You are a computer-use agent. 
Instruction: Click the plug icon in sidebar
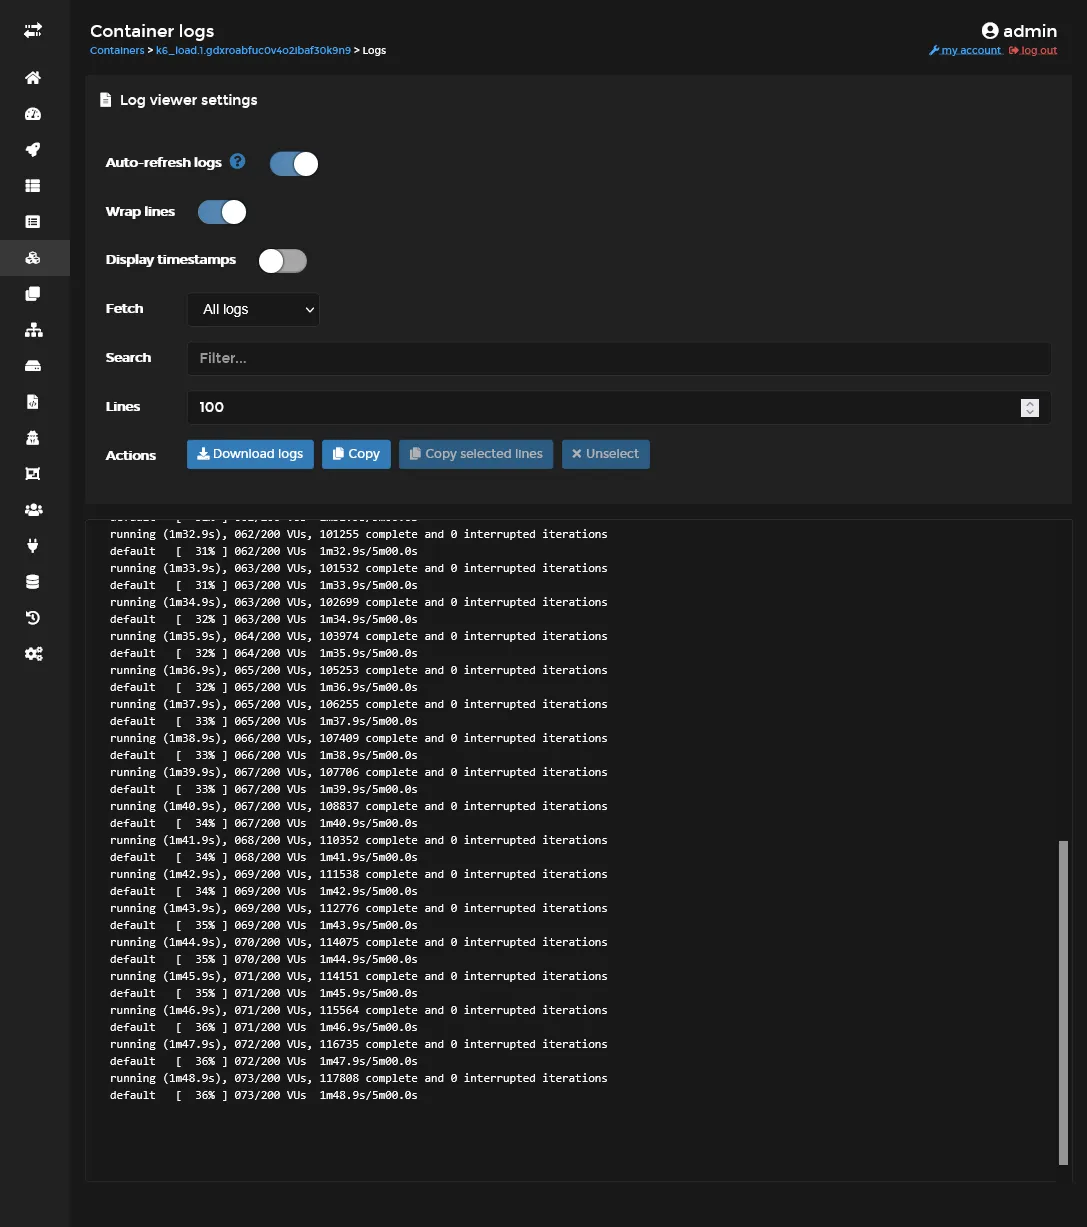(32, 545)
